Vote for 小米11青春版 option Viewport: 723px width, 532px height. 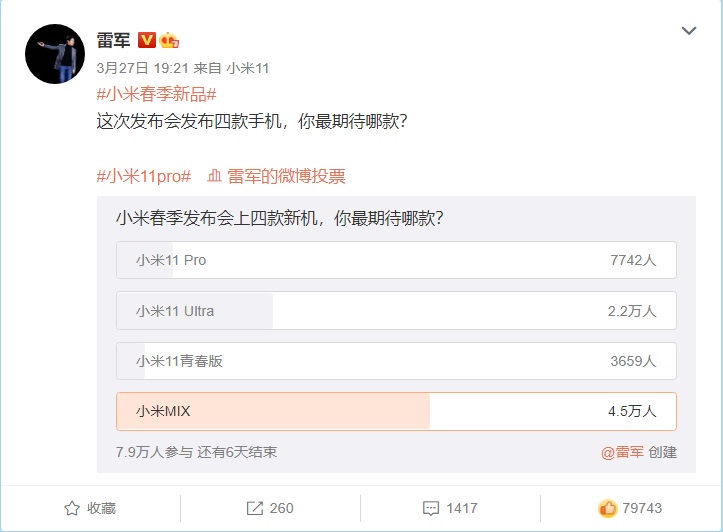tap(396, 361)
